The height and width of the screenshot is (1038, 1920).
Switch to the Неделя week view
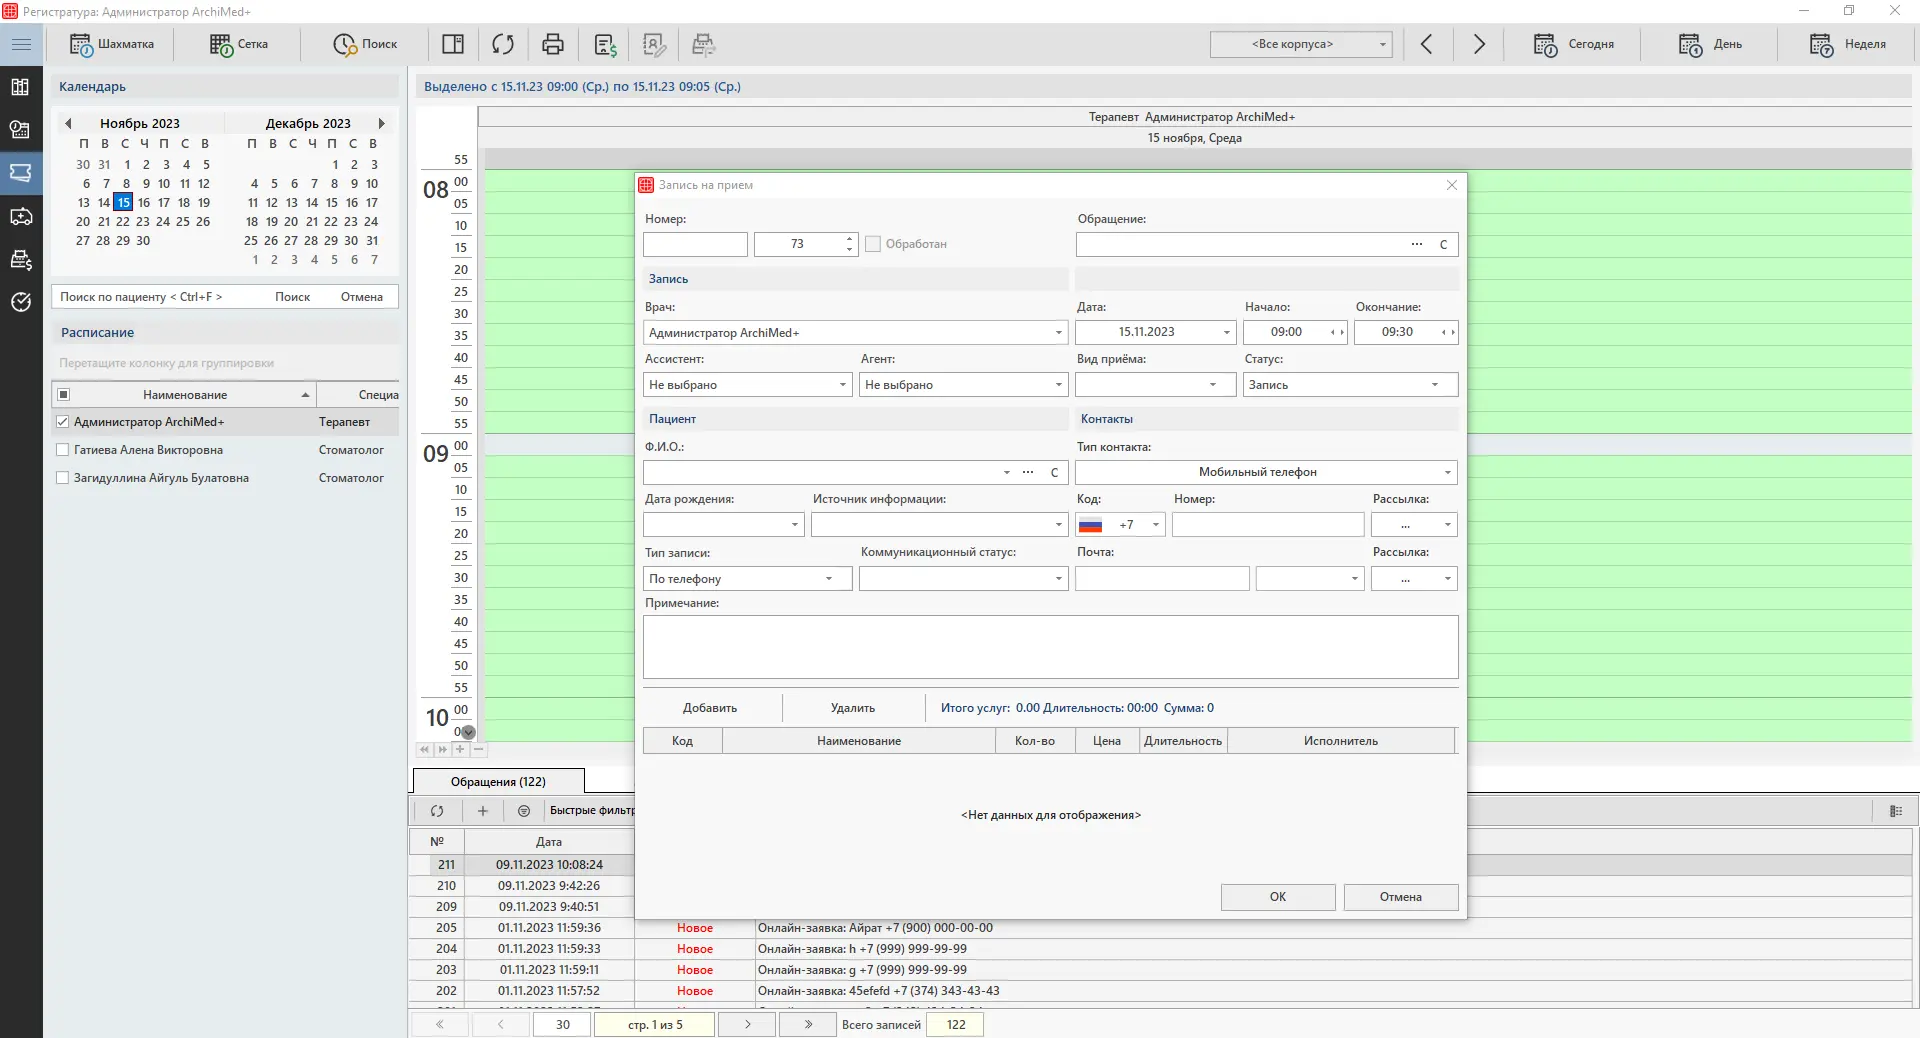coord(1848,44)
